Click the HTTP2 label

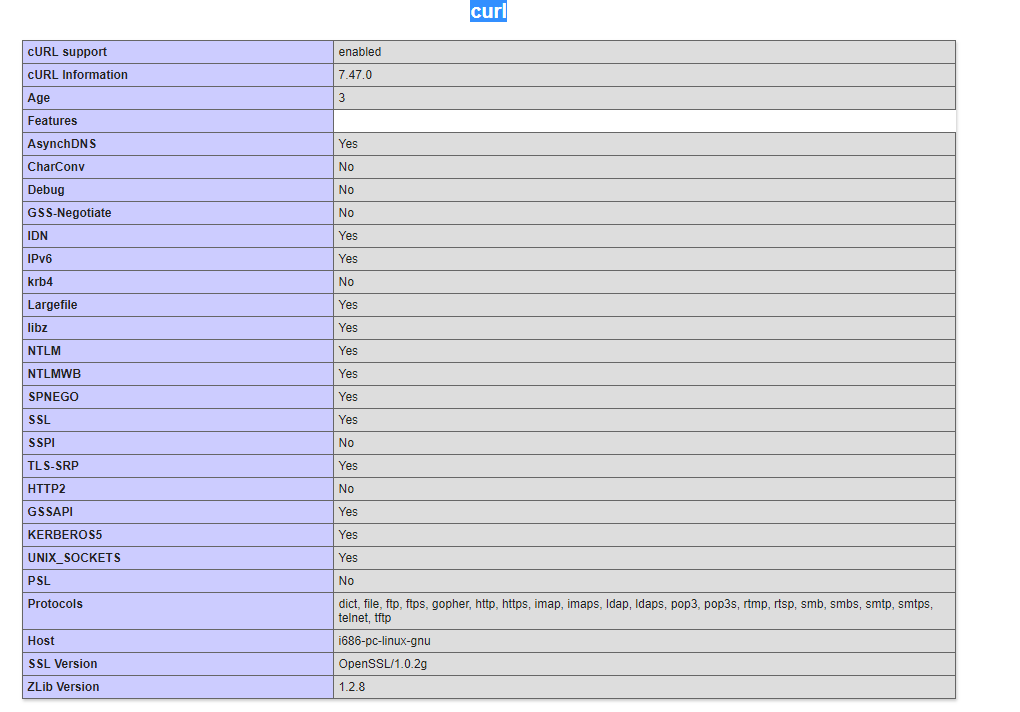point(46,489)
